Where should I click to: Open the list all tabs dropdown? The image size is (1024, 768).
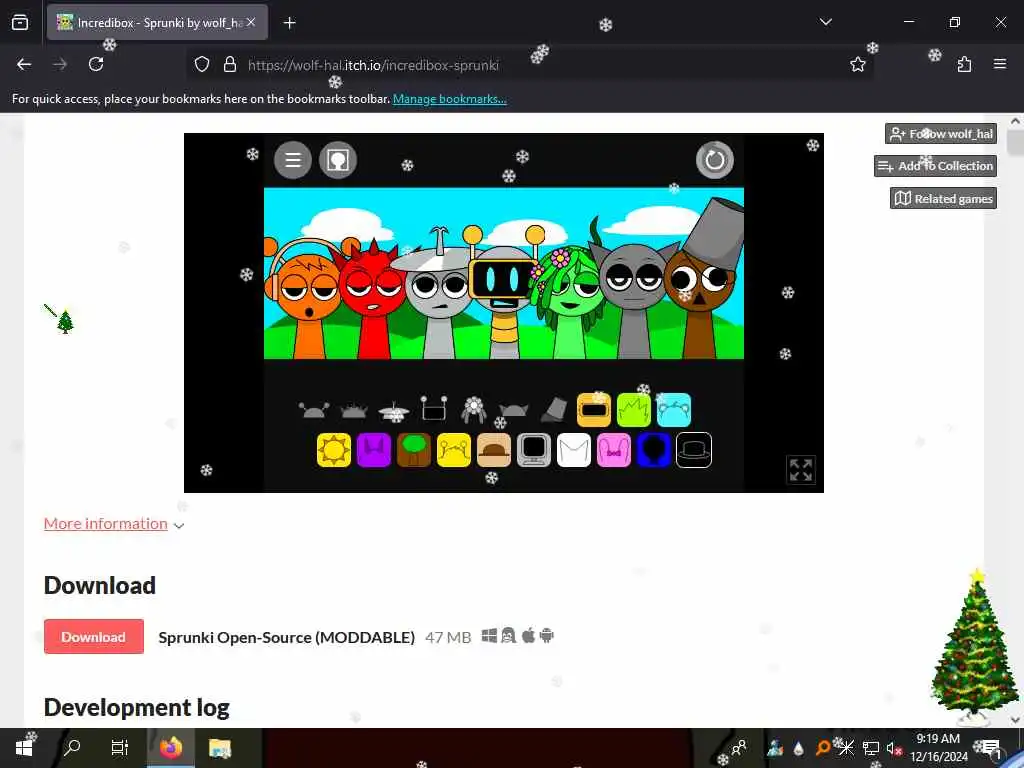pos(825,22)
